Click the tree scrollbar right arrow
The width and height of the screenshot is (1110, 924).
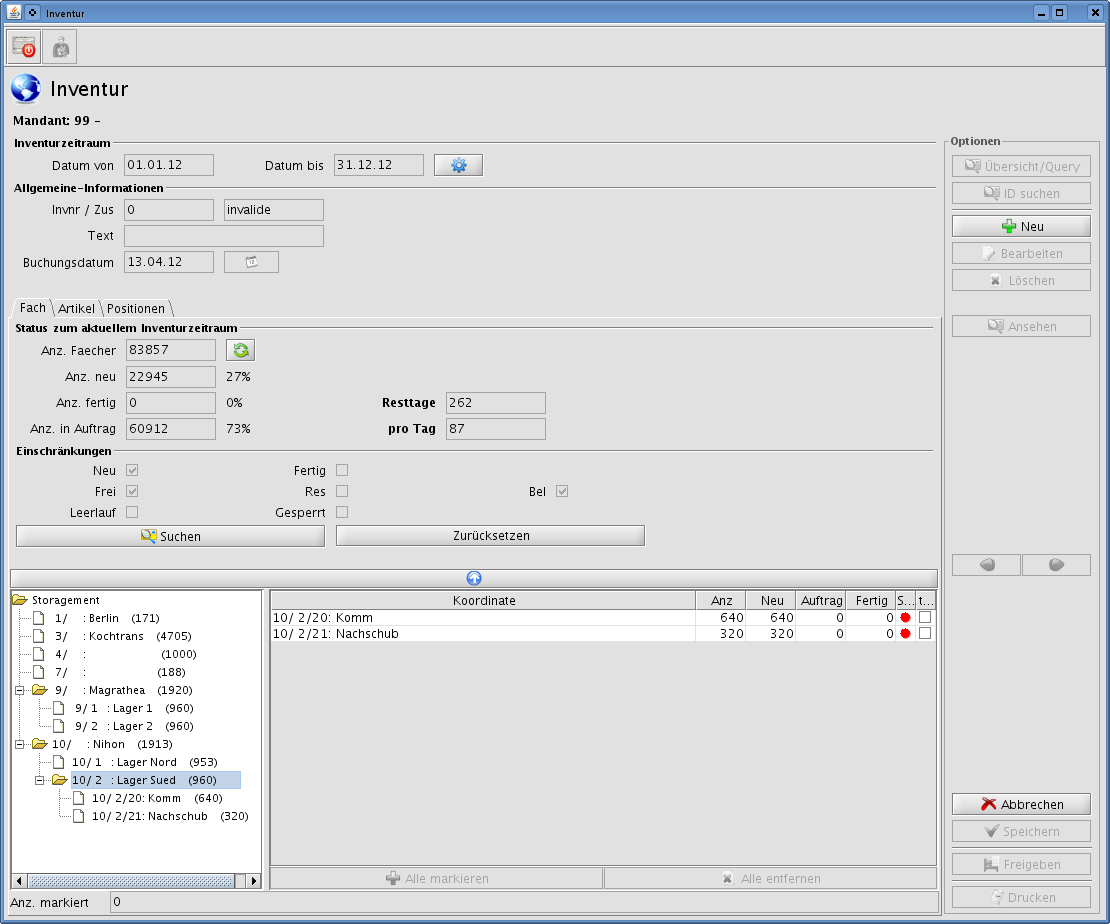click(x=253, y=881)
